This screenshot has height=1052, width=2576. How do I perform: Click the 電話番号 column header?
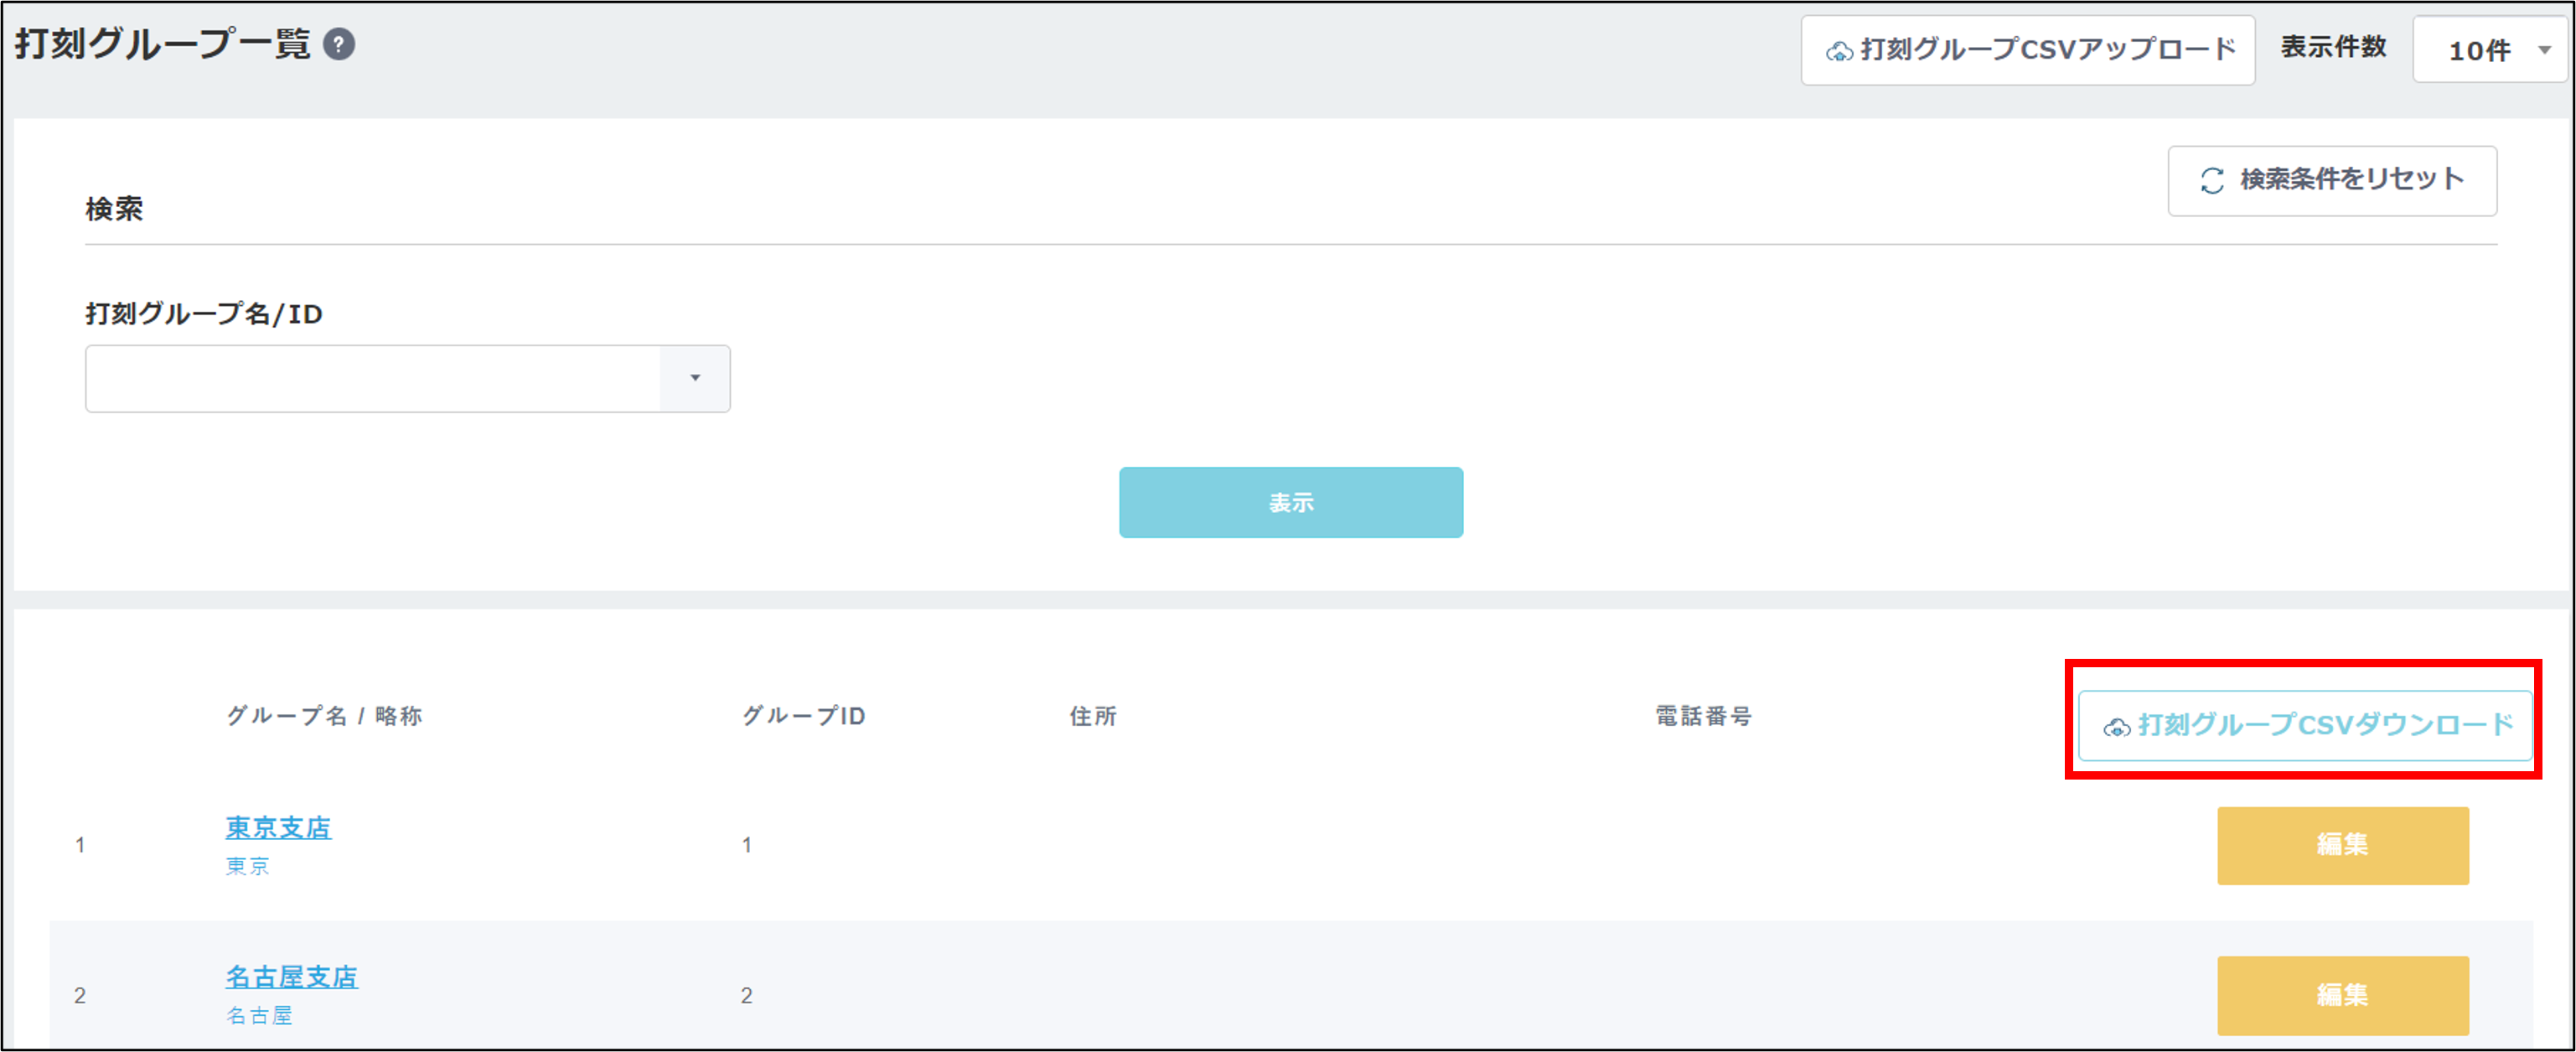[1702, 715]
